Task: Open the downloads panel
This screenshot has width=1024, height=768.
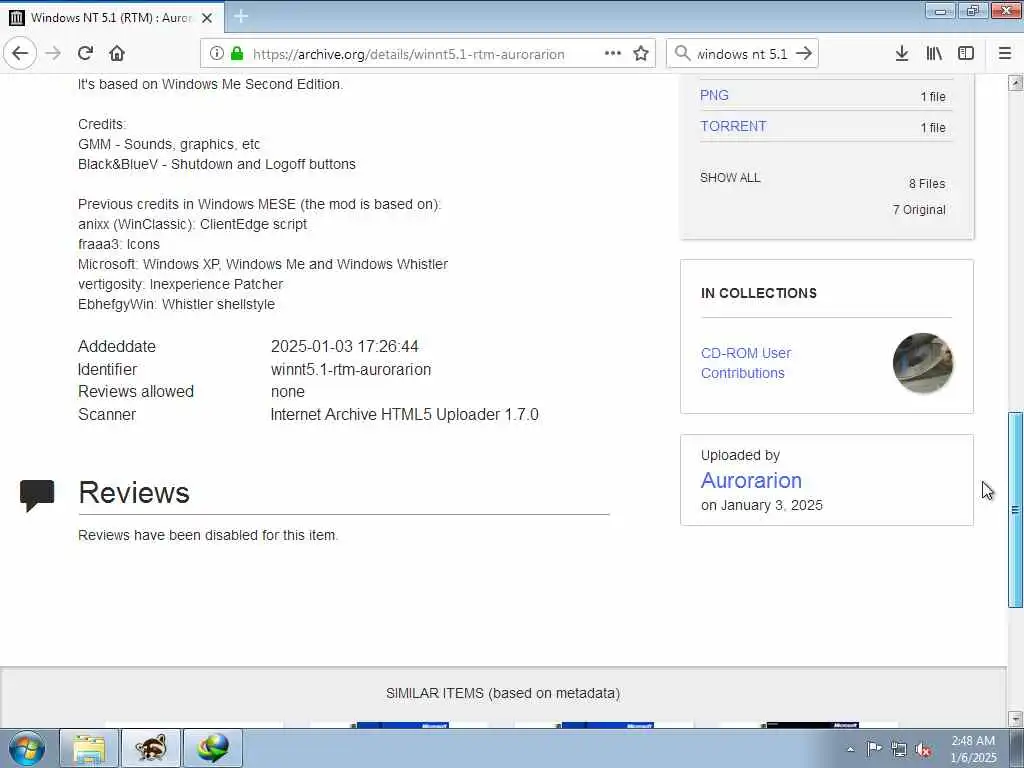Action: pos(901,54)
